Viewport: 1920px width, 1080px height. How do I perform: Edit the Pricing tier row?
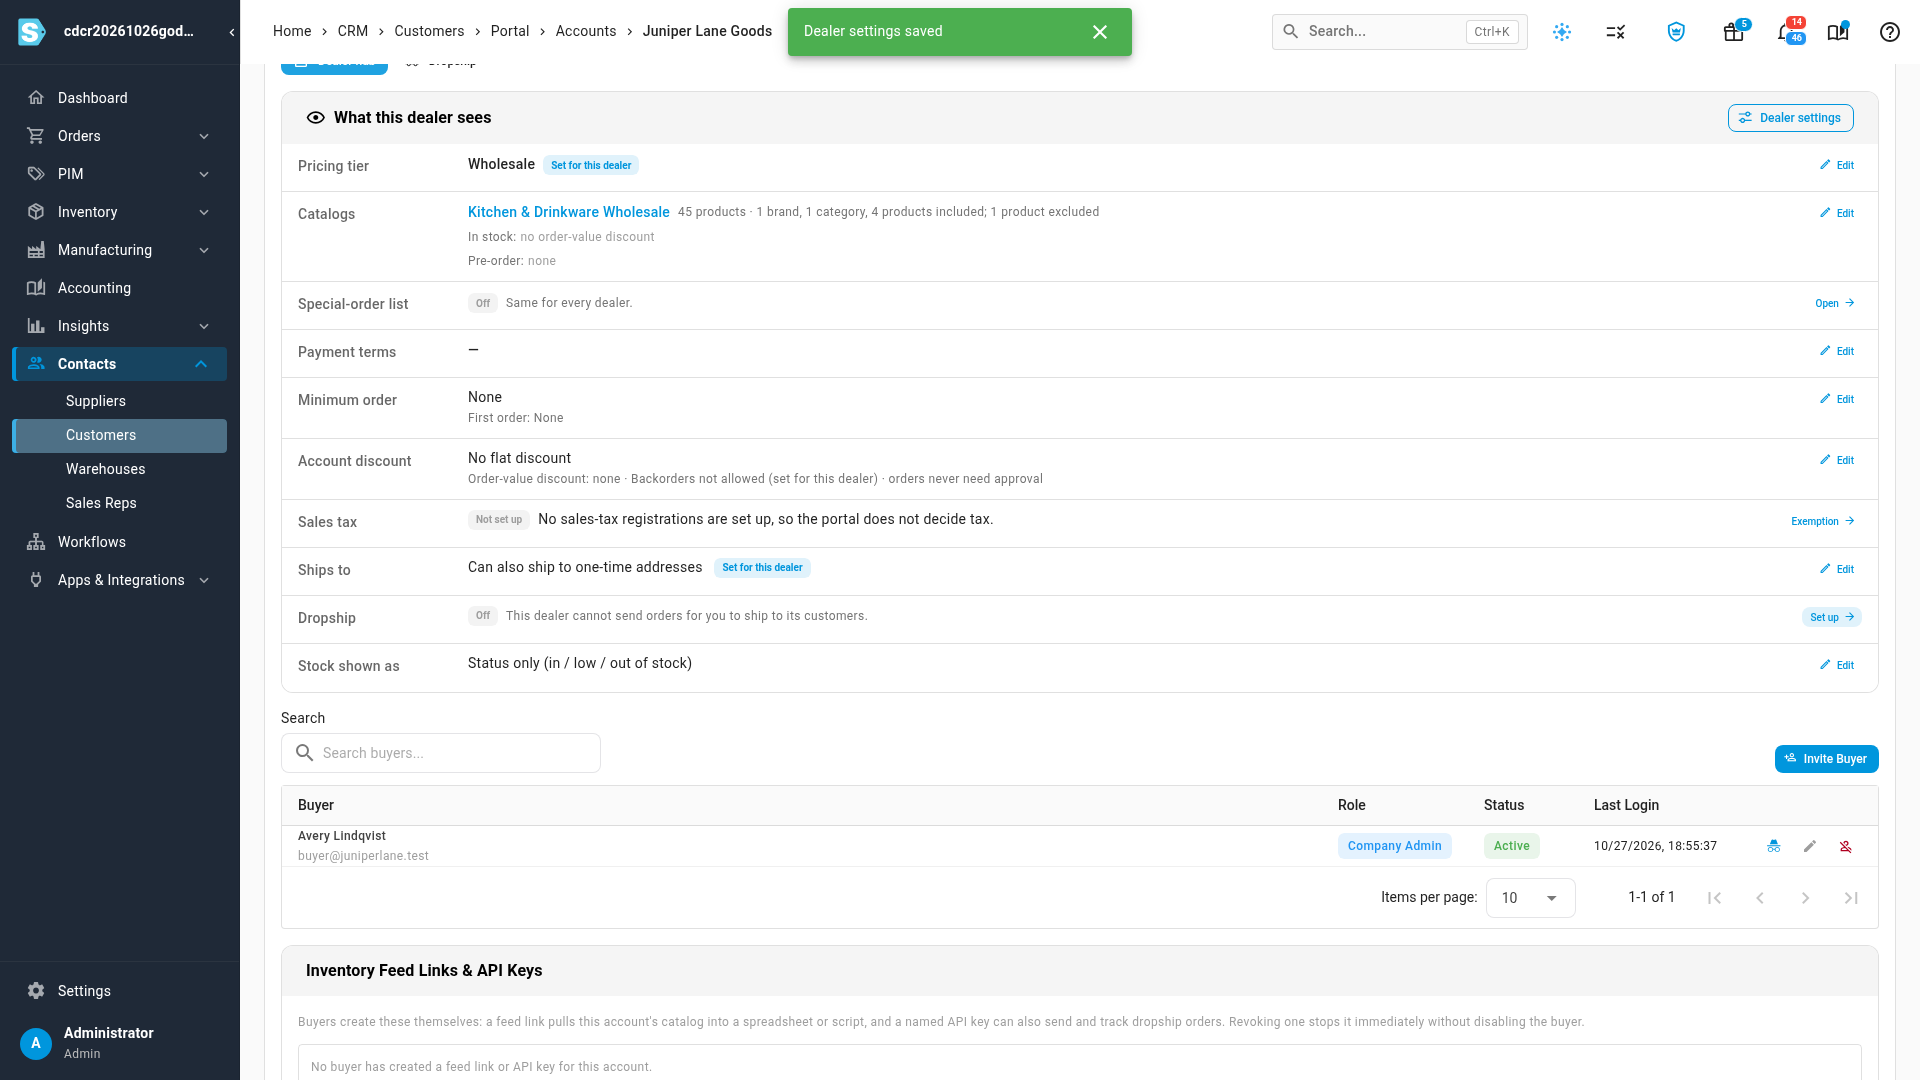pyautogui.click(x=1837, y=165)
